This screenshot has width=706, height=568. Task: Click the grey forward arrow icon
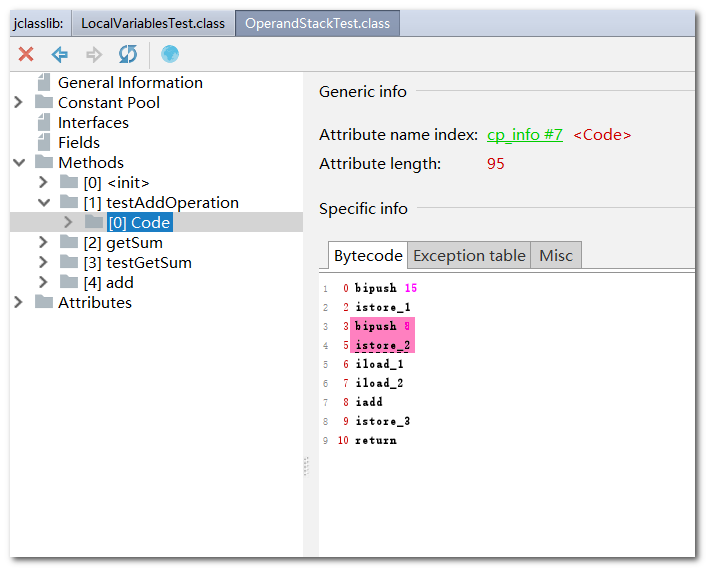pyautogui.click(x=93, y=54)
